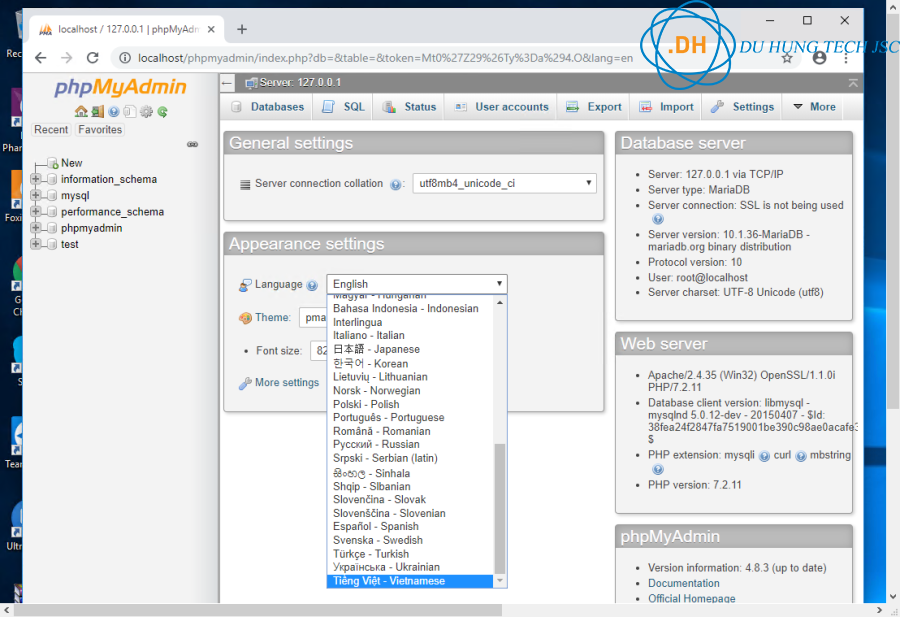Click the browser reload page button

[93, 58]
